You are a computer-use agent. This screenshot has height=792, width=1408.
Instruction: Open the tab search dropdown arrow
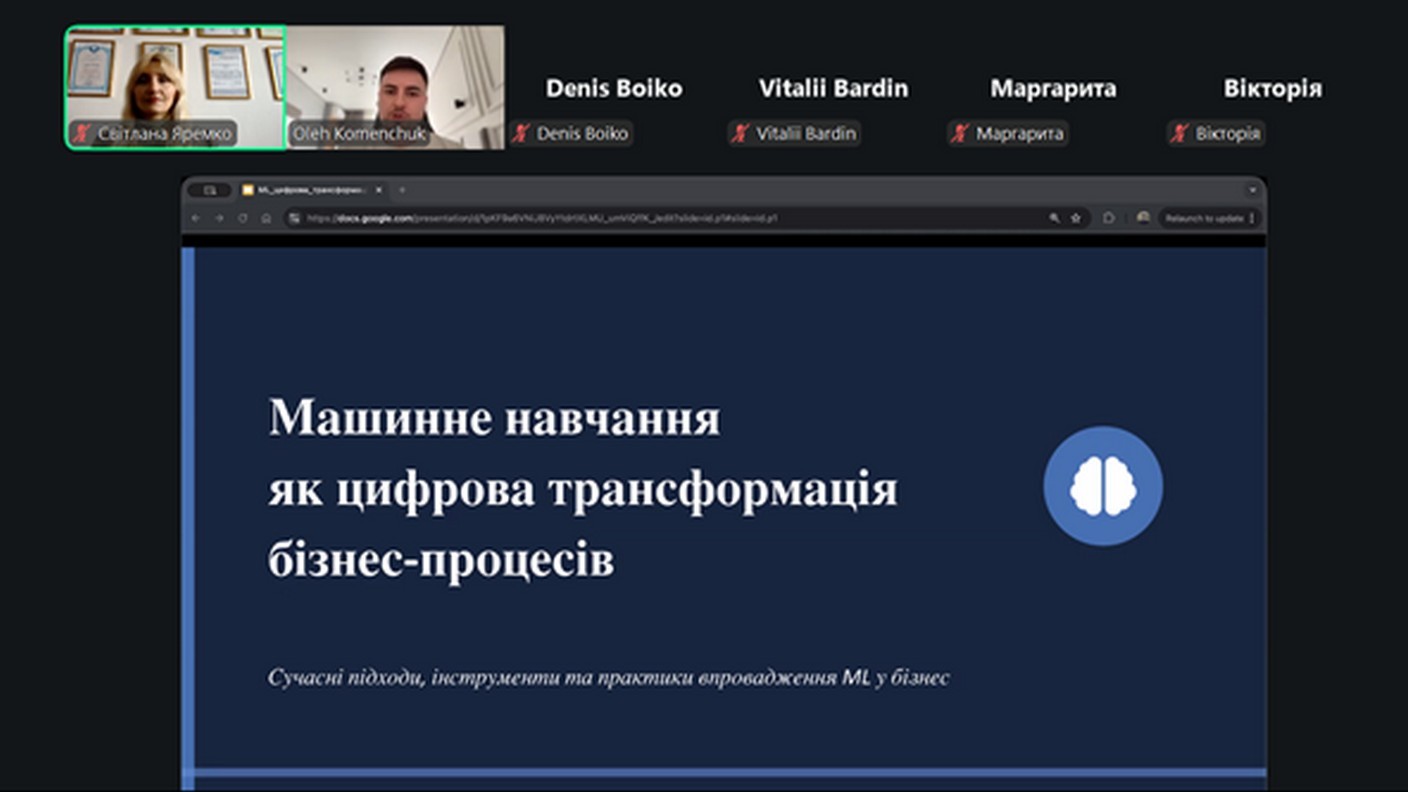pos(1252,190)
